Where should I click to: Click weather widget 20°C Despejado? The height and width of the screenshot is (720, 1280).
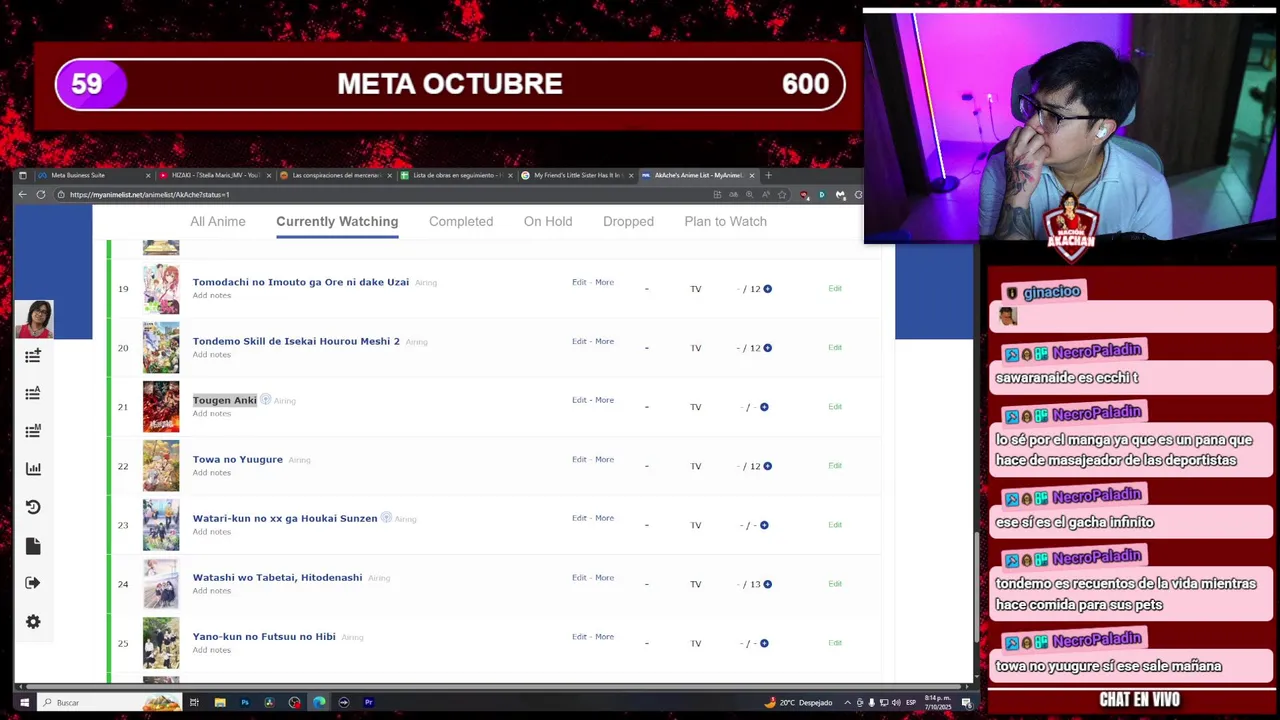point(800,702)
